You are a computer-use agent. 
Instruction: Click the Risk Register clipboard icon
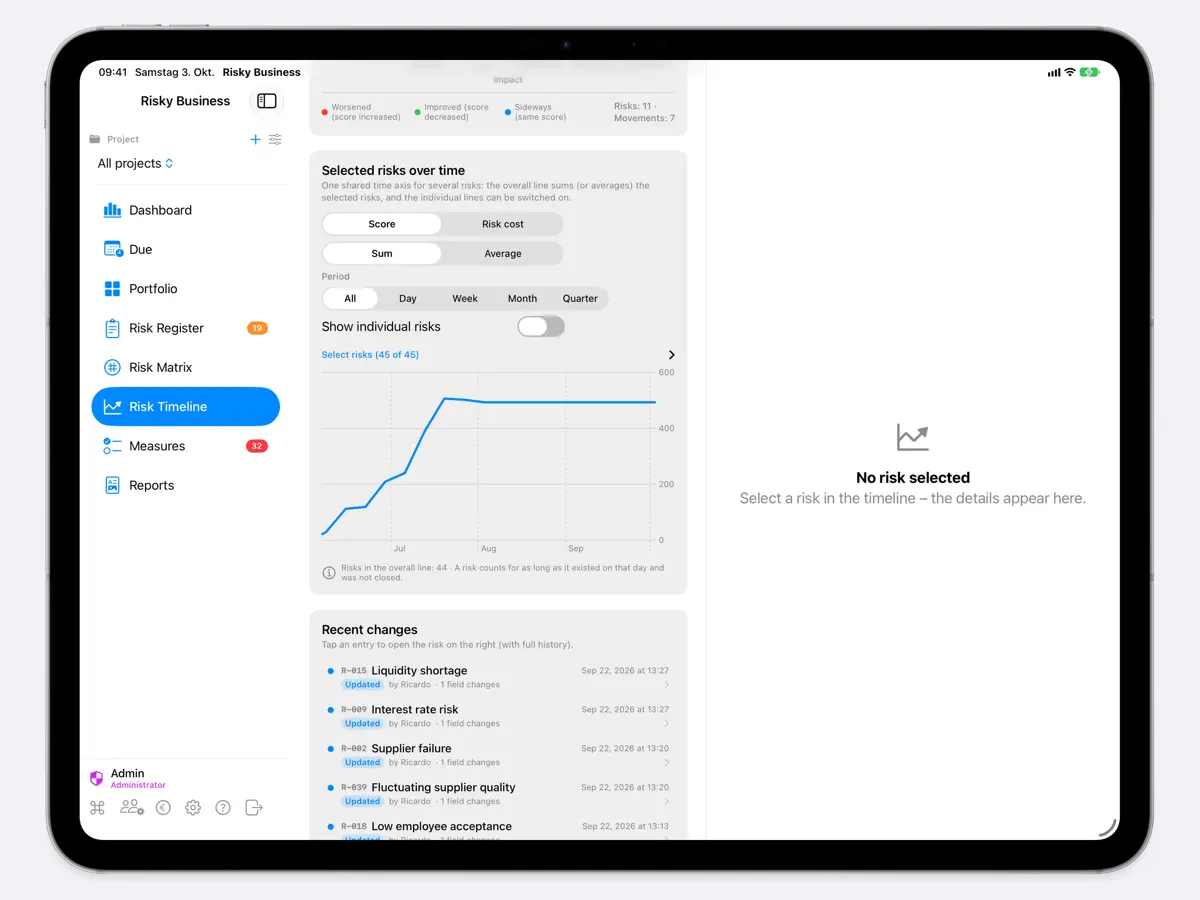click(x=112, y=328)
